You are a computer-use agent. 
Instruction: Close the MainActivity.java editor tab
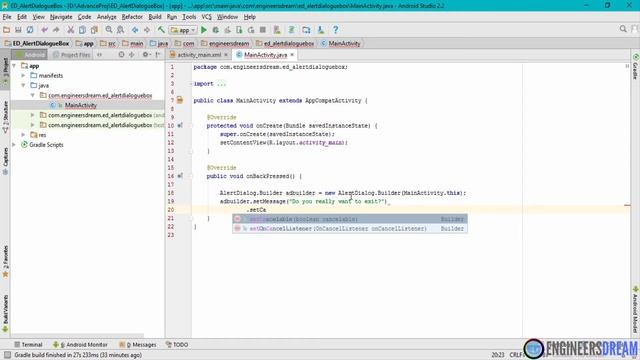pos(292,55)
